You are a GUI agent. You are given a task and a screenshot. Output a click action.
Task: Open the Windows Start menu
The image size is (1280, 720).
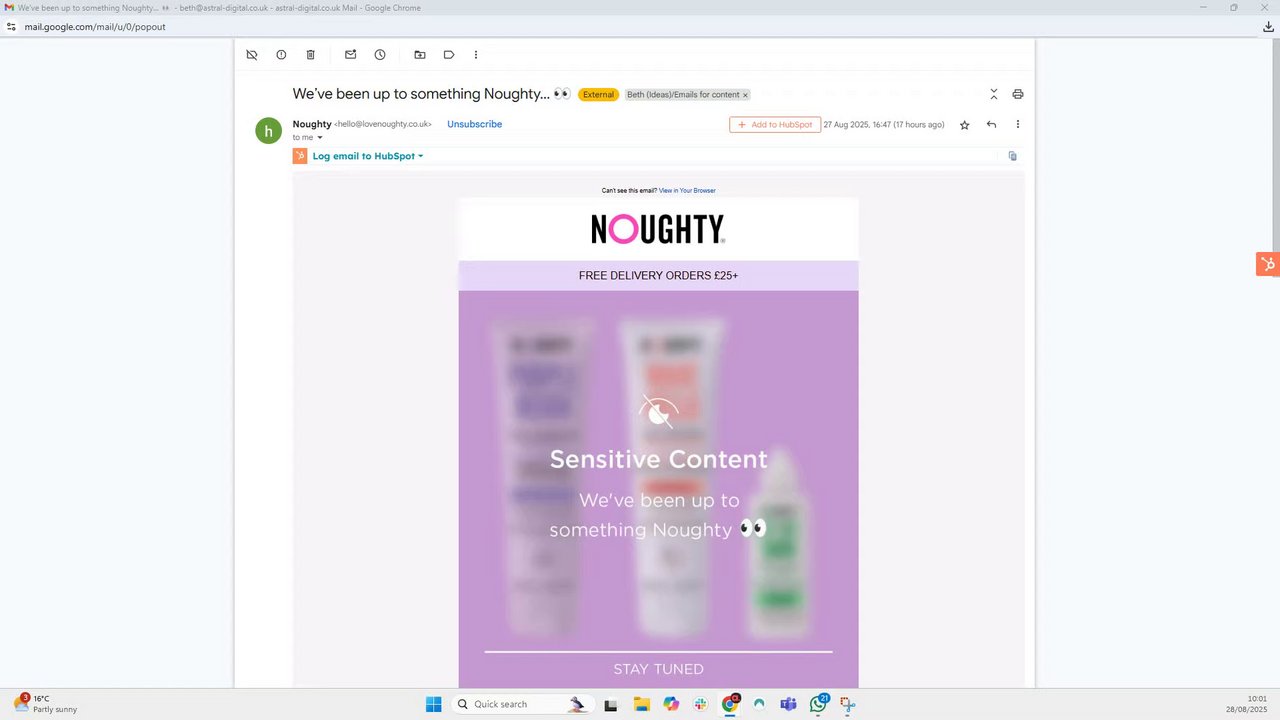[x=433, y=704]
